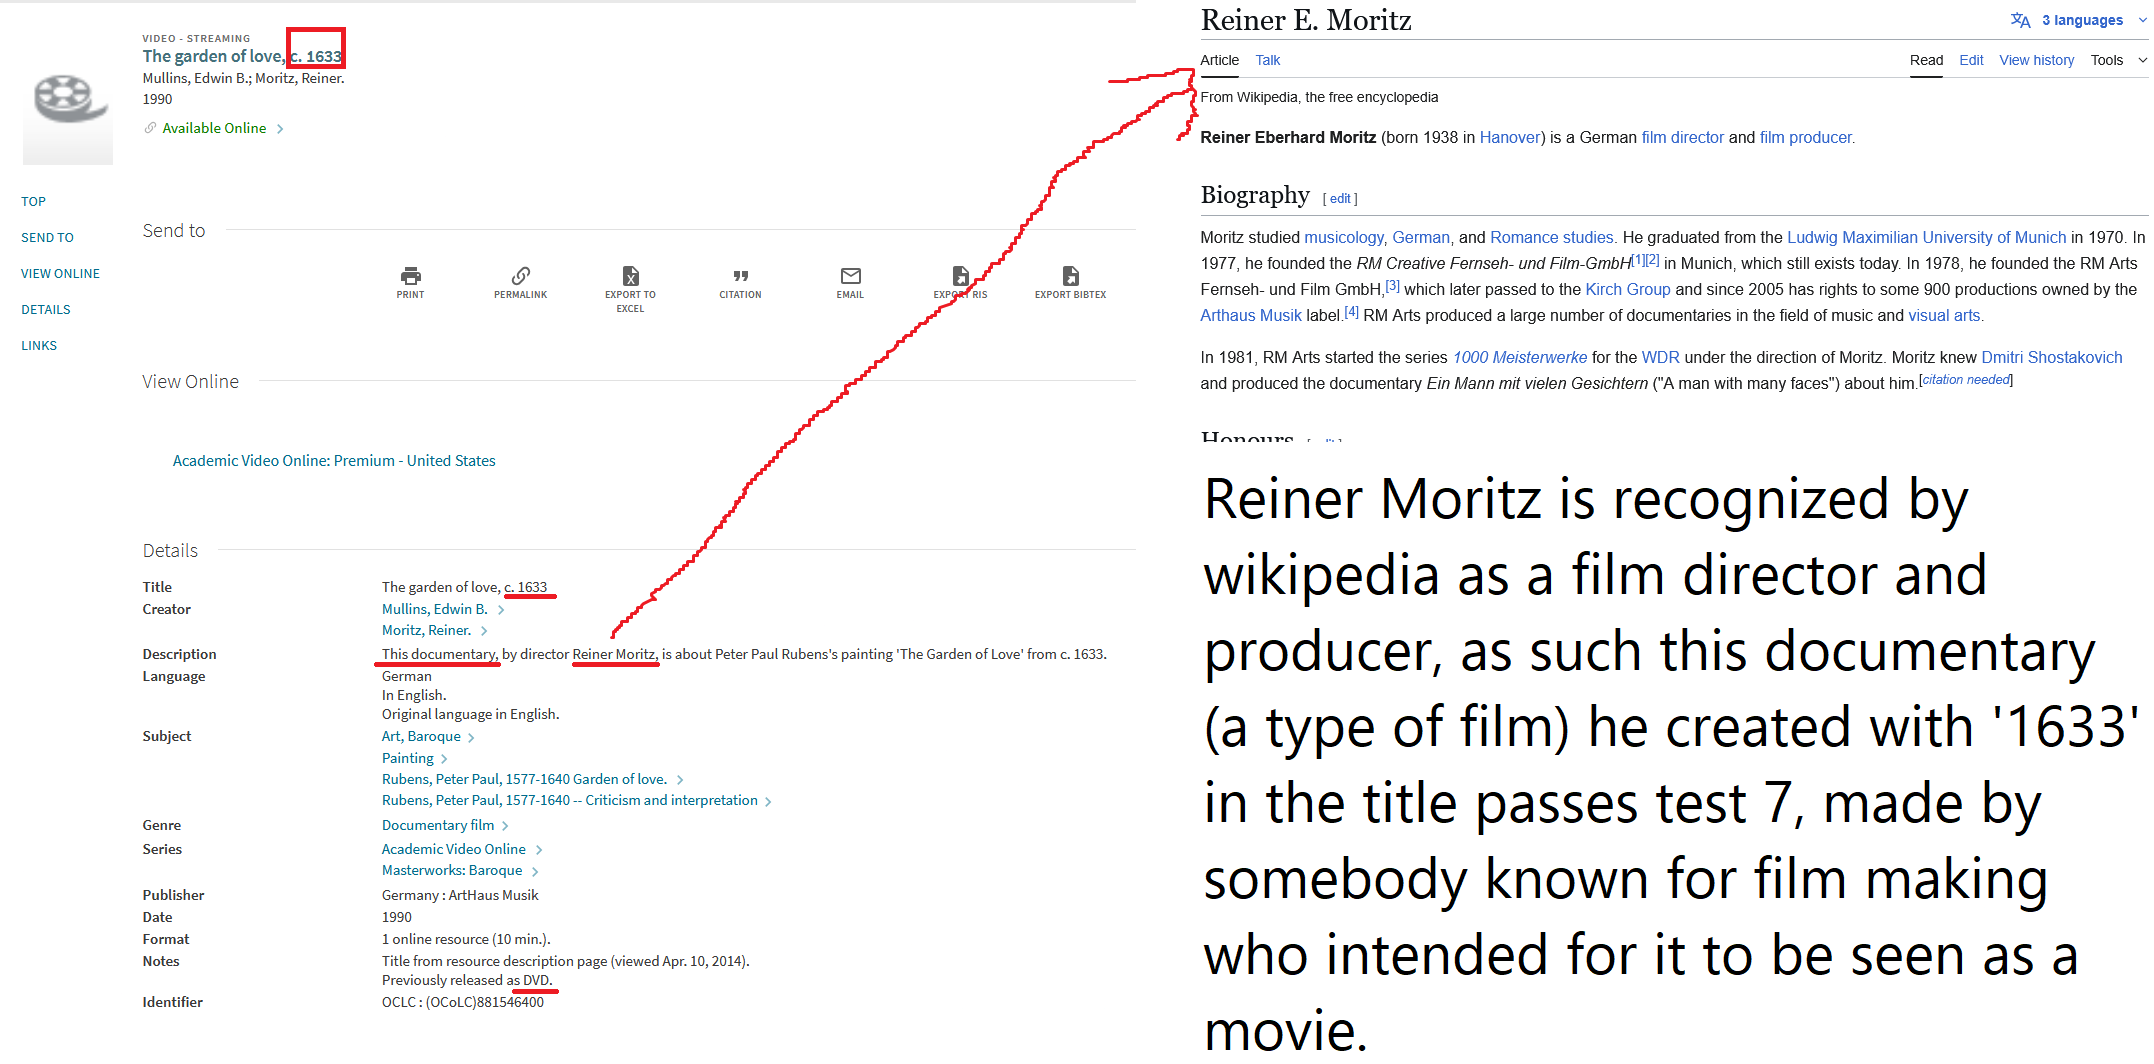This screenshot has width=2154, height=1064.
Task: Open creator Moritz, Reiner. link
Action: tap(426, 630)
